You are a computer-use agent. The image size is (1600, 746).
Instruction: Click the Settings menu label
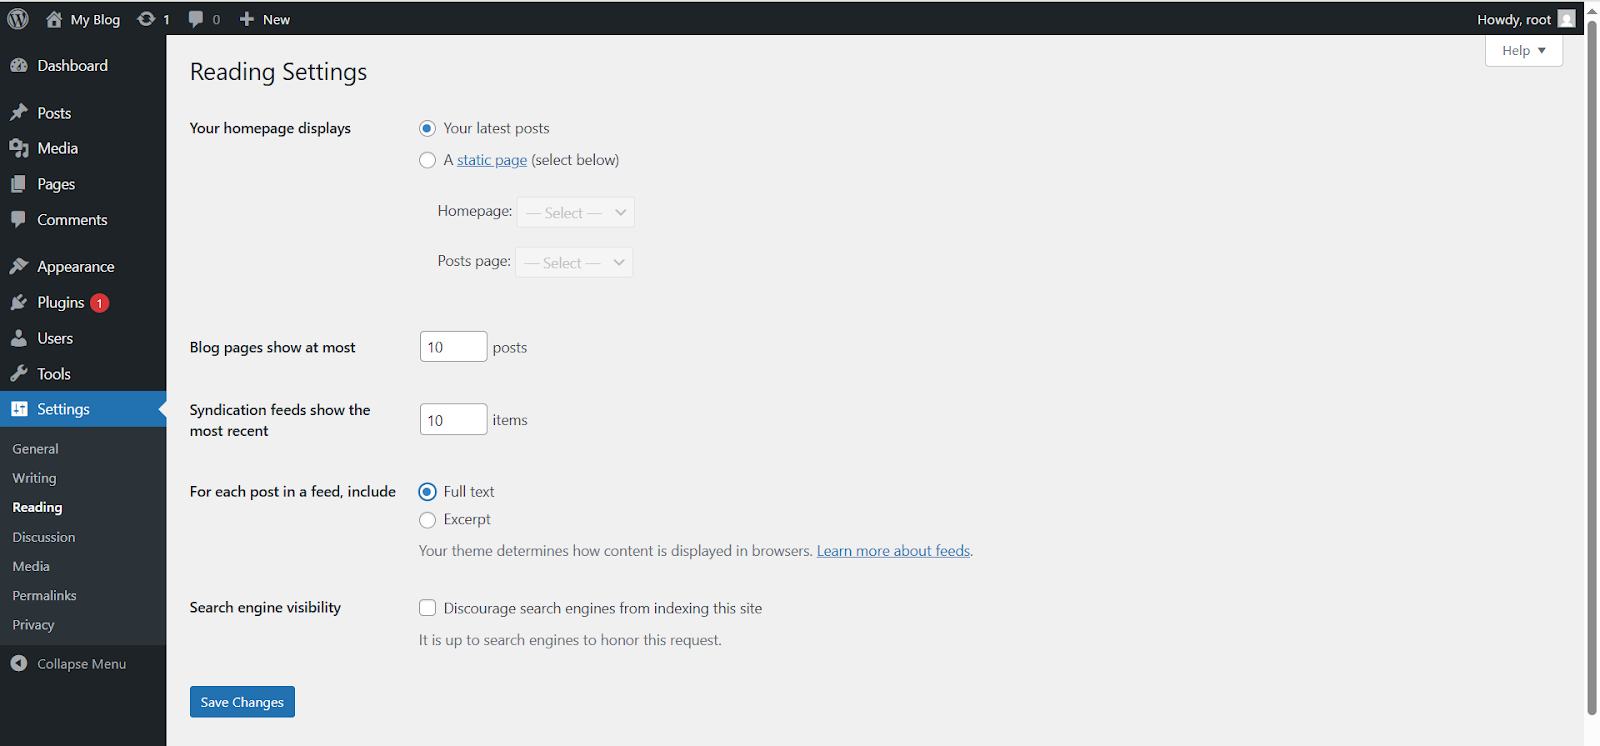[63, 409]
